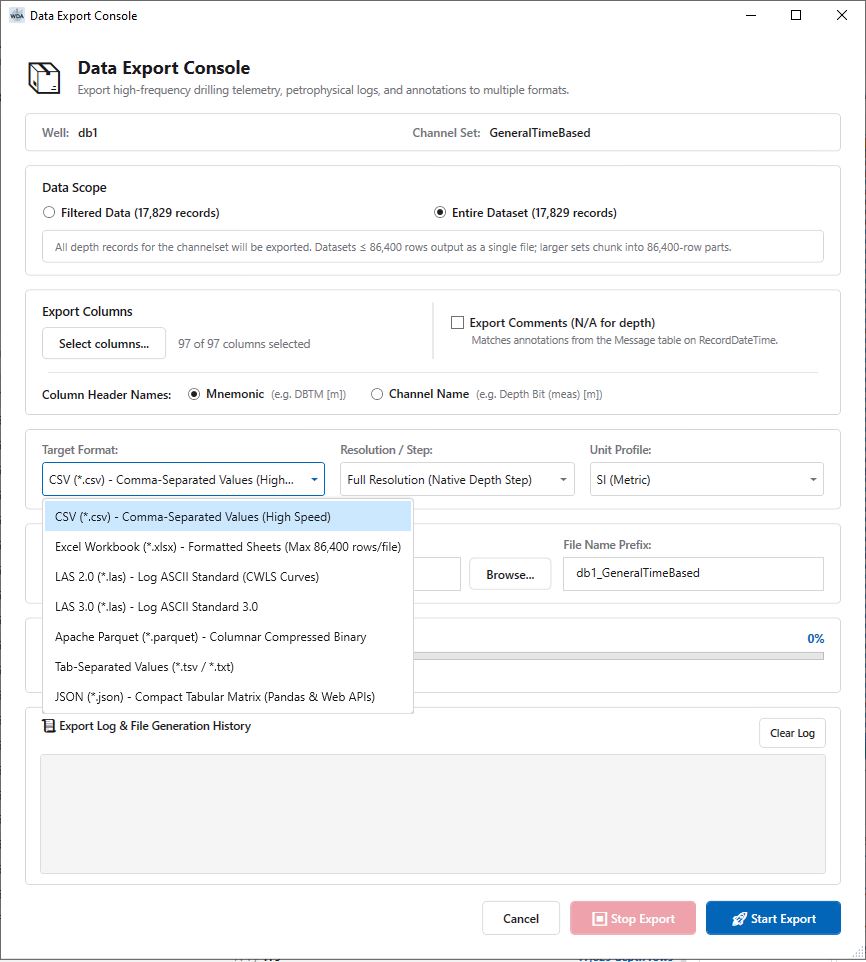The height and width of the screenshot is (962, 866).
Task: Open the Select columns dialog
Action: click(x=104, y=344)
